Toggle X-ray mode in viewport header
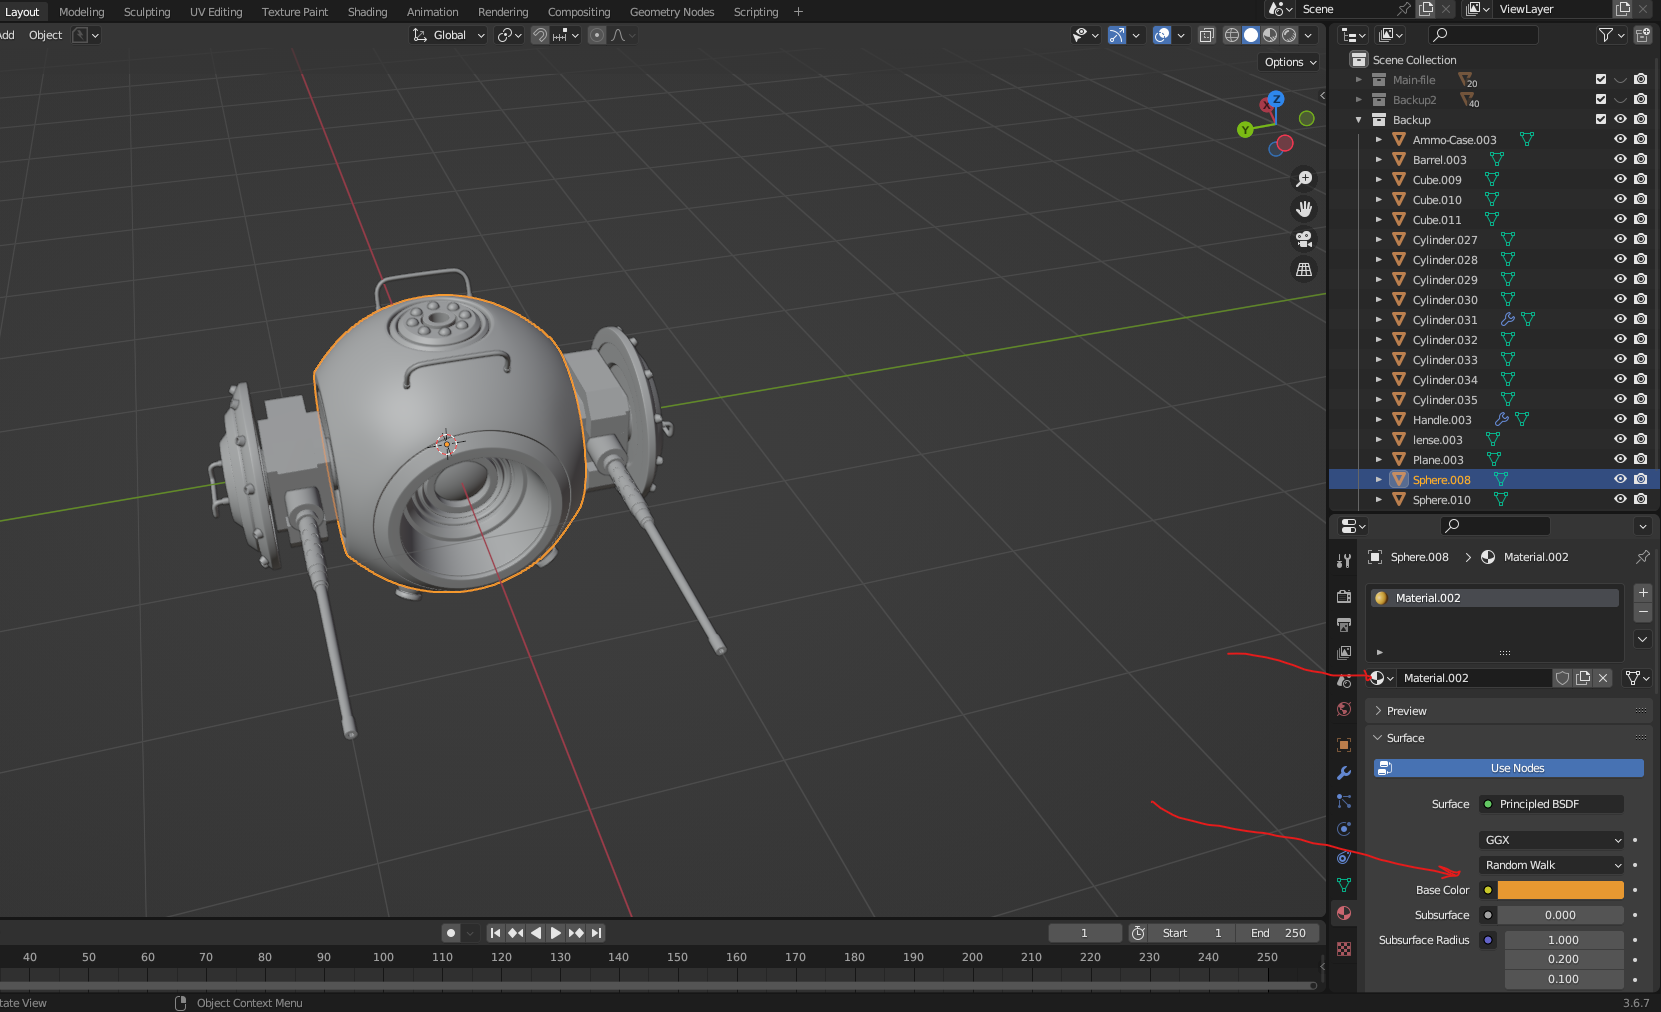This screenshot has height=1012, width=1661. coord(1207,35)
